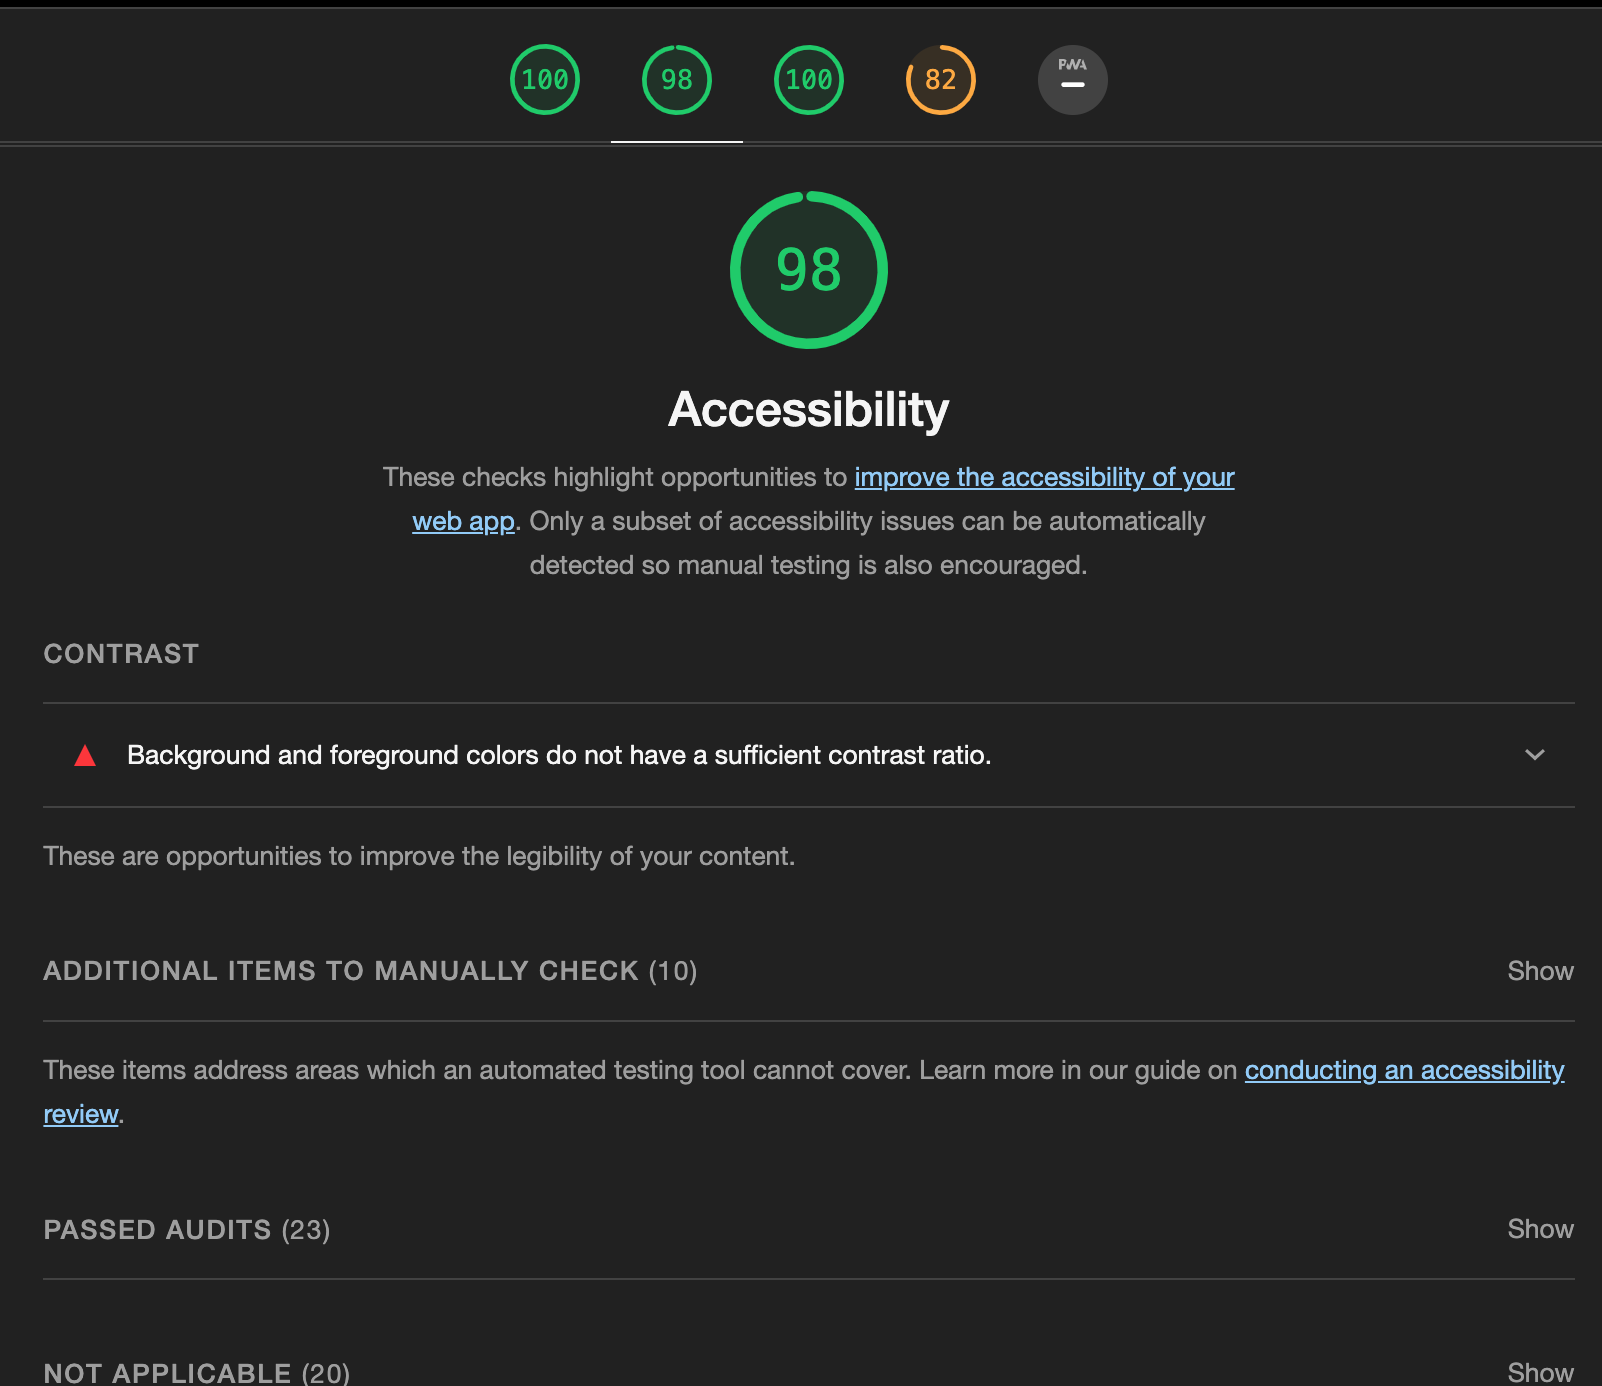Click ADDITIONAL ITEMS TO MANUALLY CHECK heading
Image resolution: width=1602 pixels, height=1386 pixels.
point(370,971)
